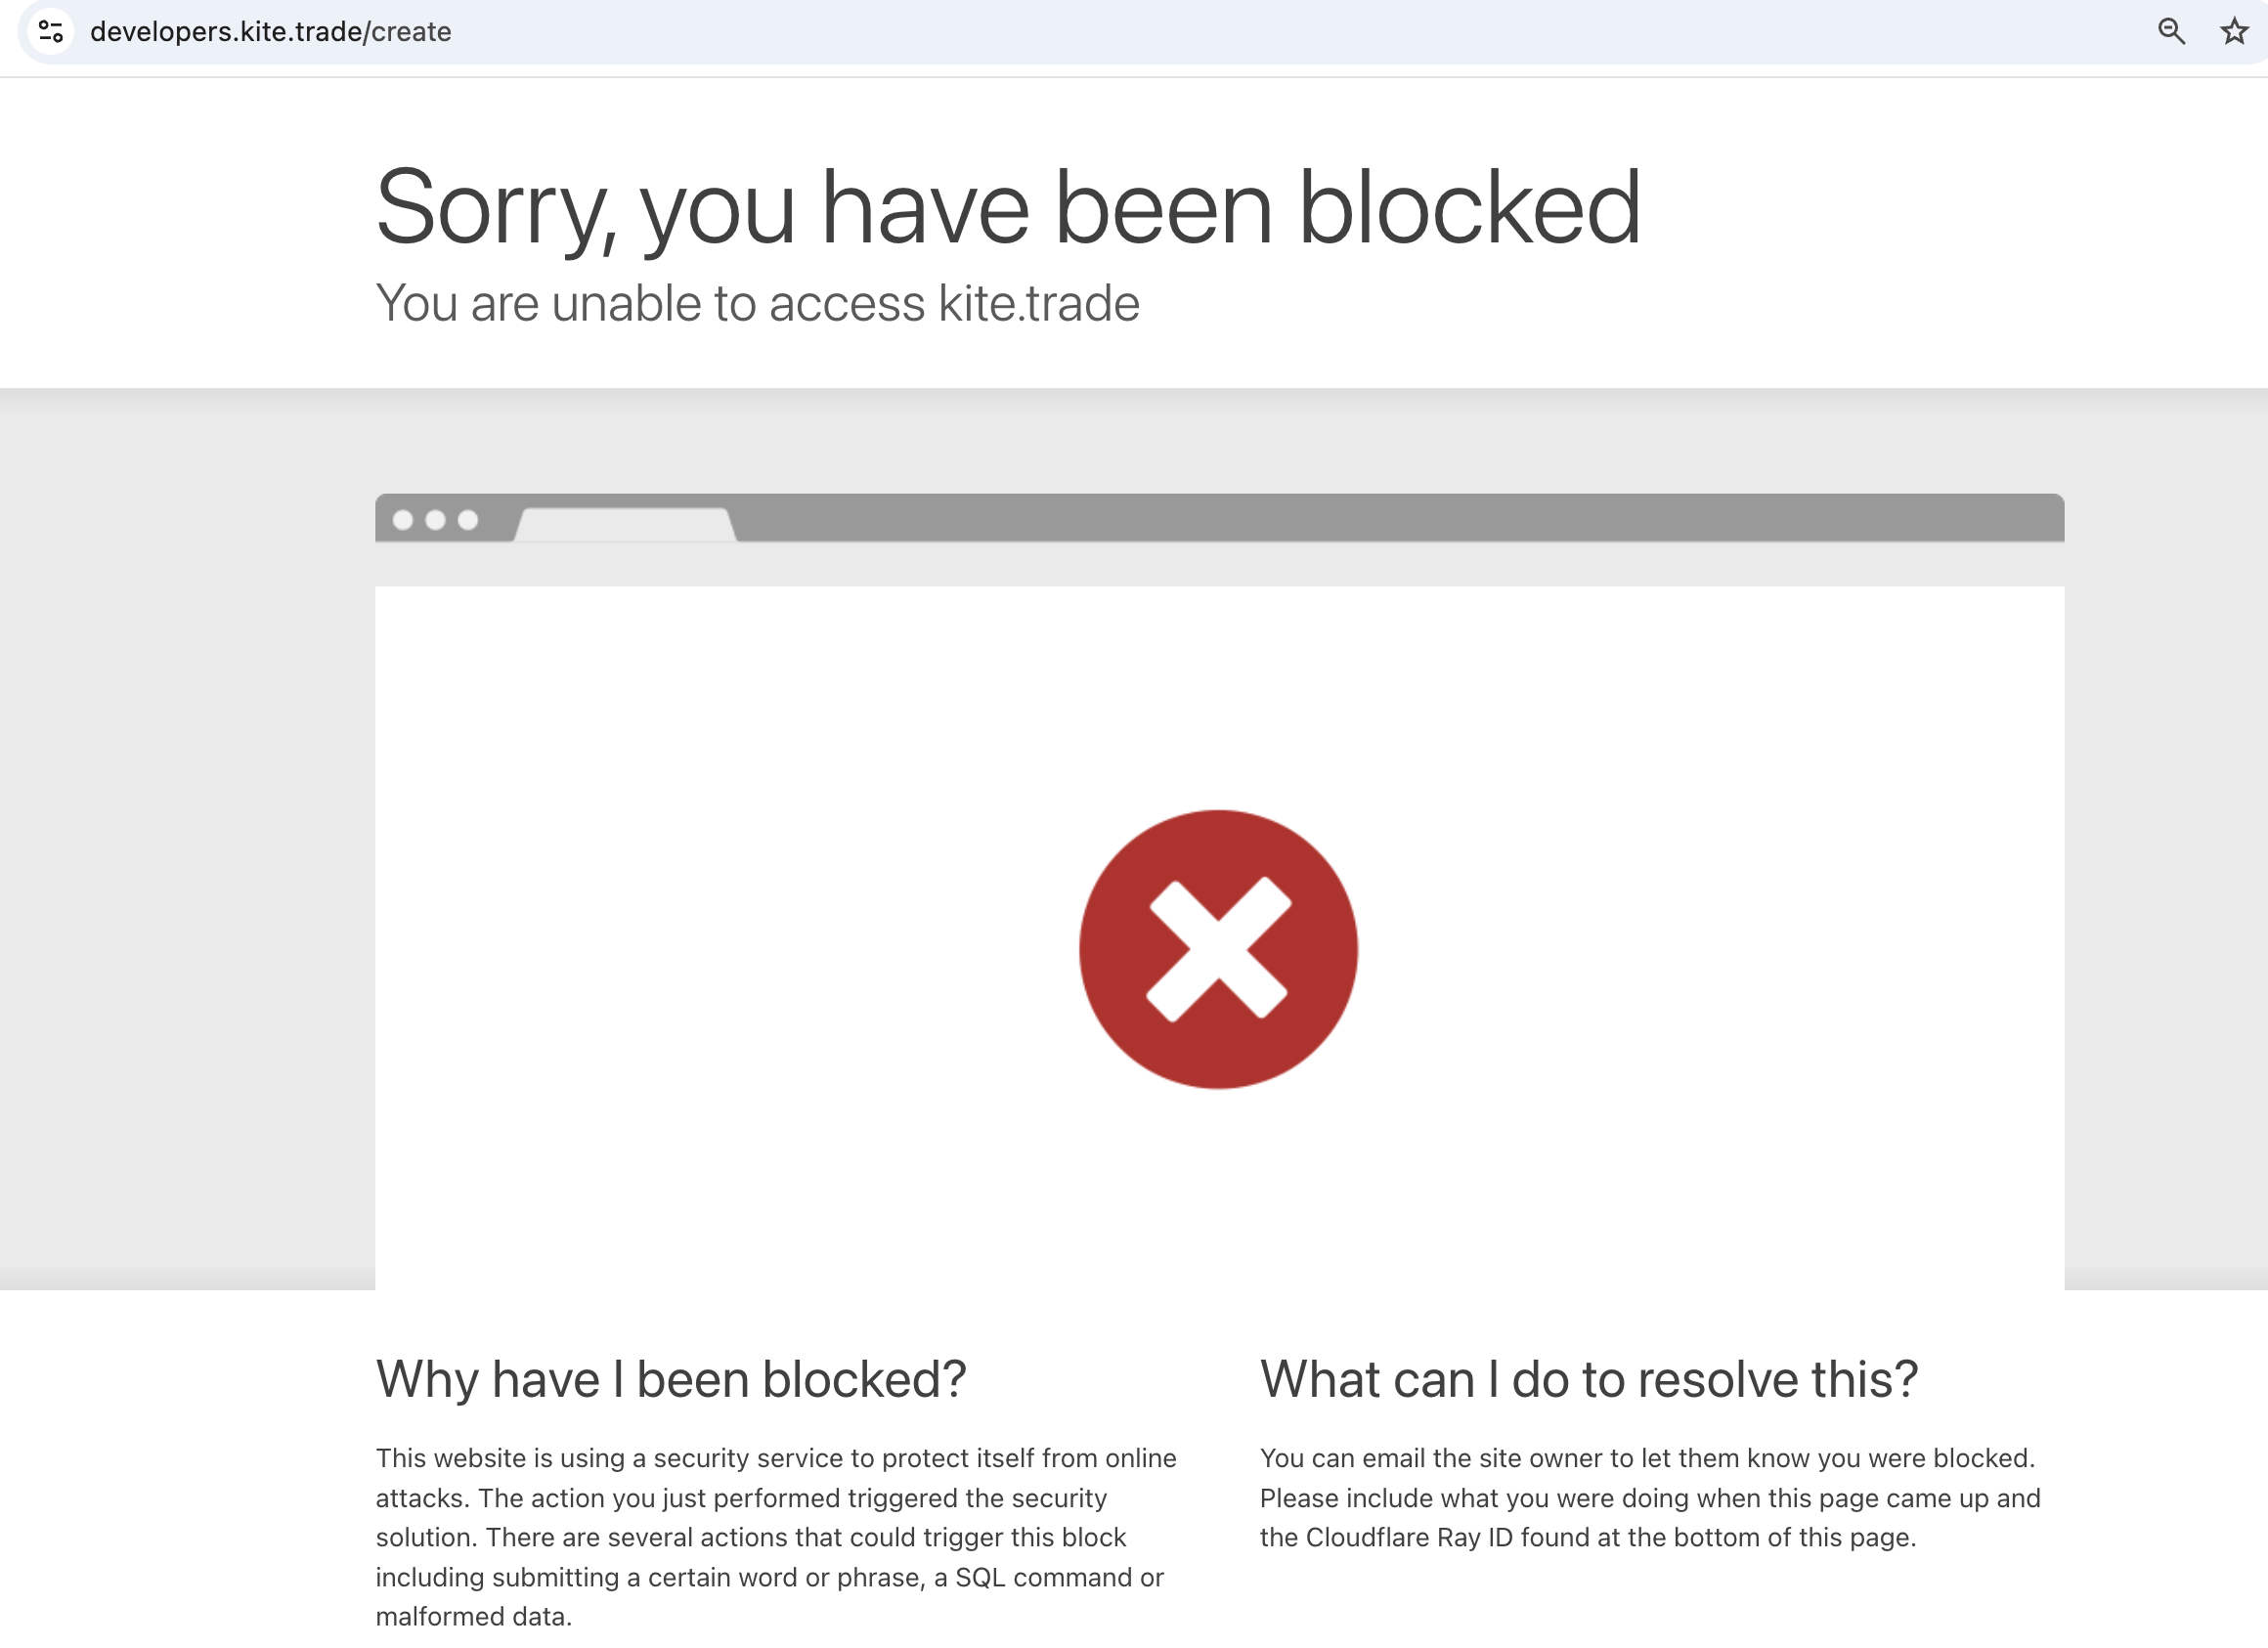Viewport: 2268px width, 1648px height.
Task: Click the middle dot in illustrated browser window
Action: 435,520
